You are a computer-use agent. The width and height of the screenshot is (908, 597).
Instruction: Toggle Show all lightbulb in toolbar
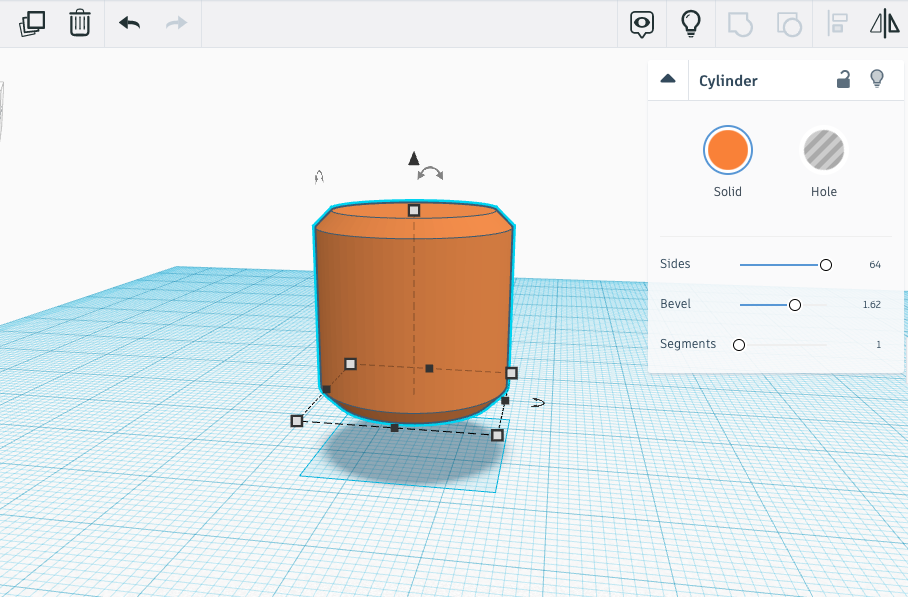pyautogui.click(x=690, y=24)
